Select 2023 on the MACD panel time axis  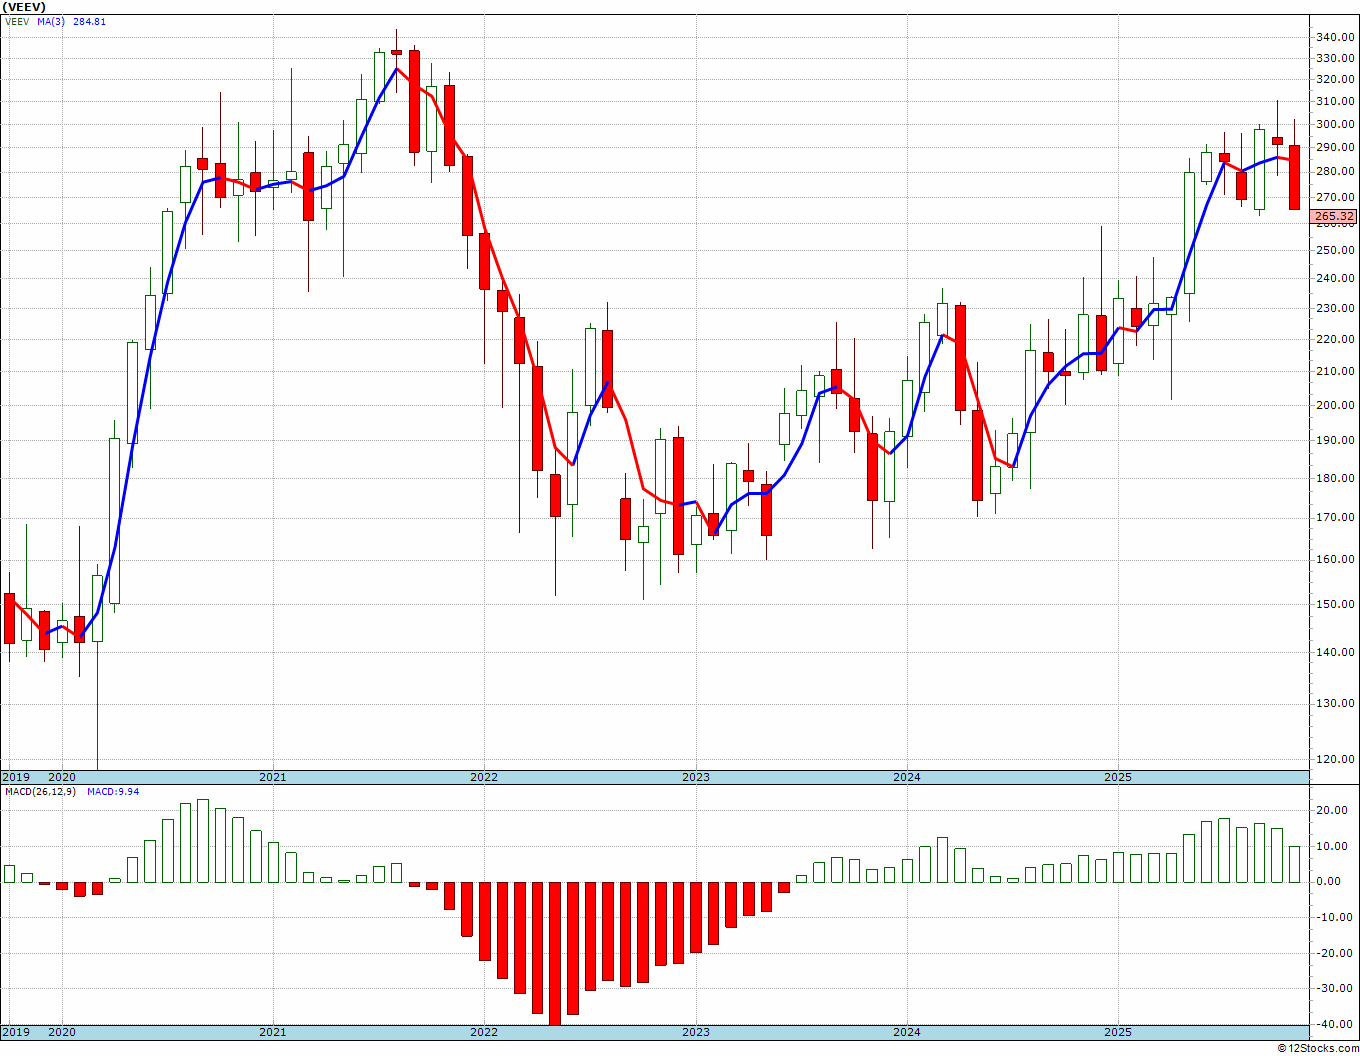click(696, 1032)
